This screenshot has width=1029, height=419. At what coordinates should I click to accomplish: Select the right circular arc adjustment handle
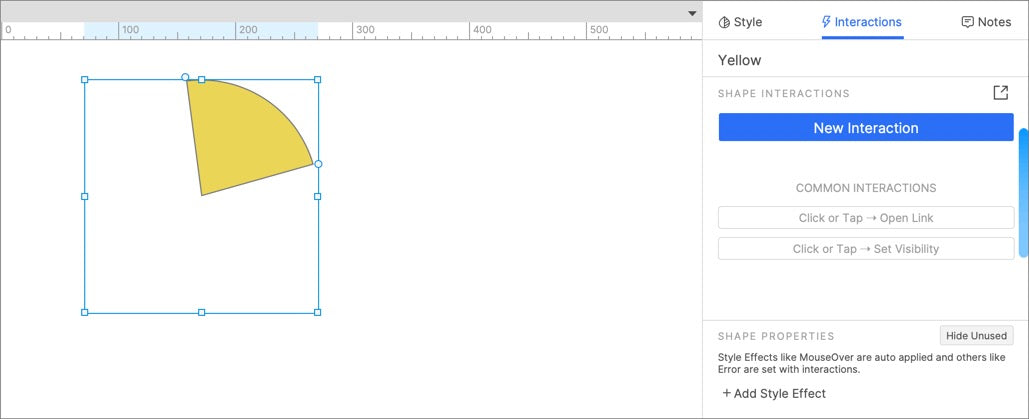[318, 164]
